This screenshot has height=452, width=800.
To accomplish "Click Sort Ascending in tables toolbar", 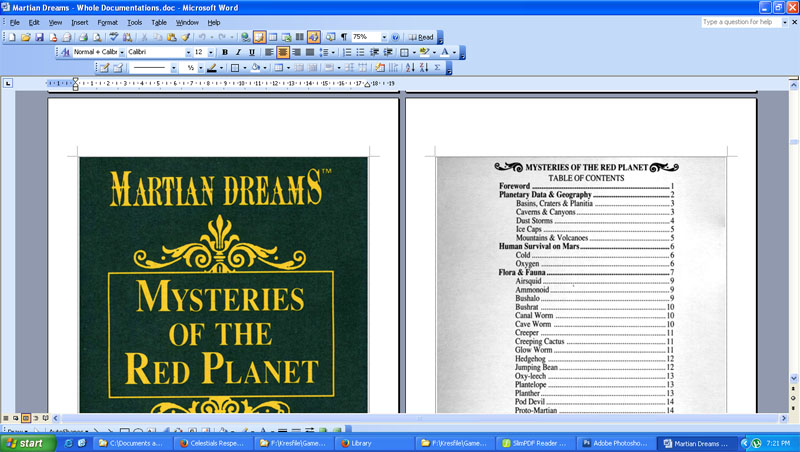I will coord(410,67).
